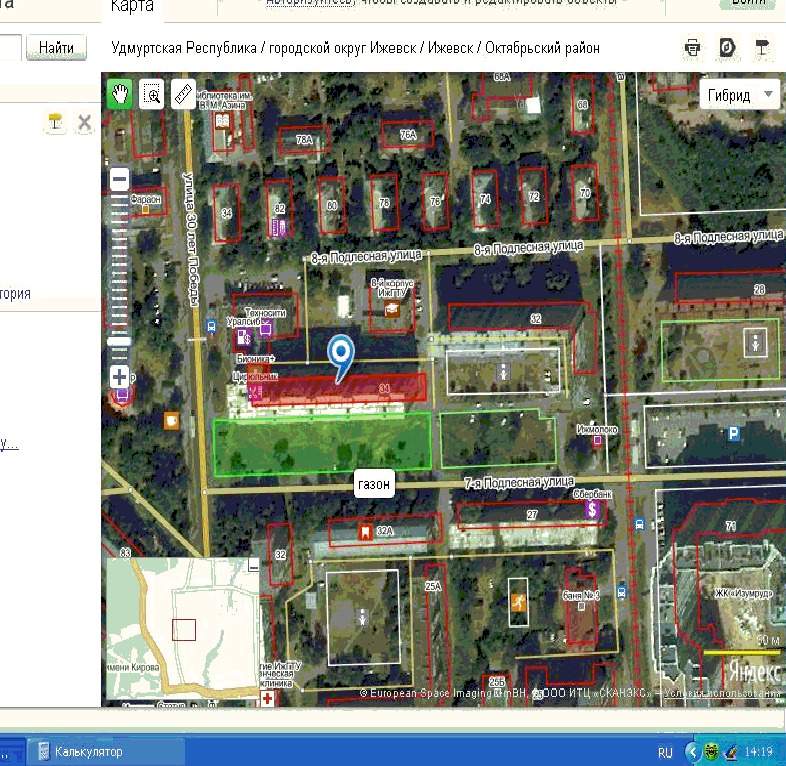Activate the zoom-to-area magnifier tool
Viewport: 786px width, 766px height.
coord(151,94)
